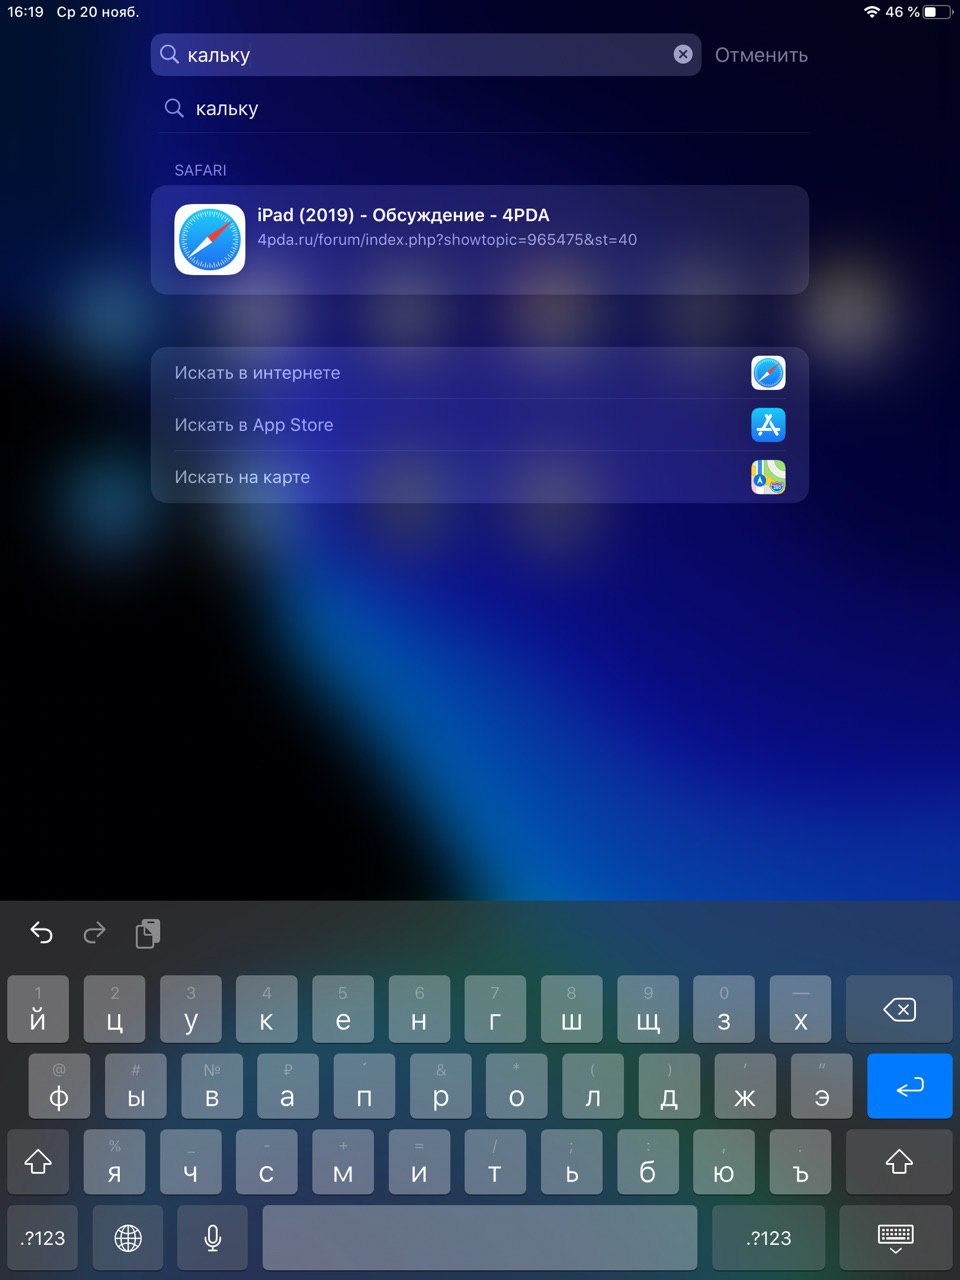This screenshot has height=1280, width=960.
Task: Tap the ь key
Action: click(571, 1162)
